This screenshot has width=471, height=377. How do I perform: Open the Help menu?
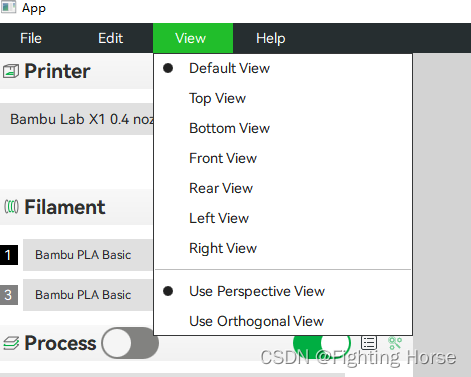pyautogui.click(x=271, y=38)
